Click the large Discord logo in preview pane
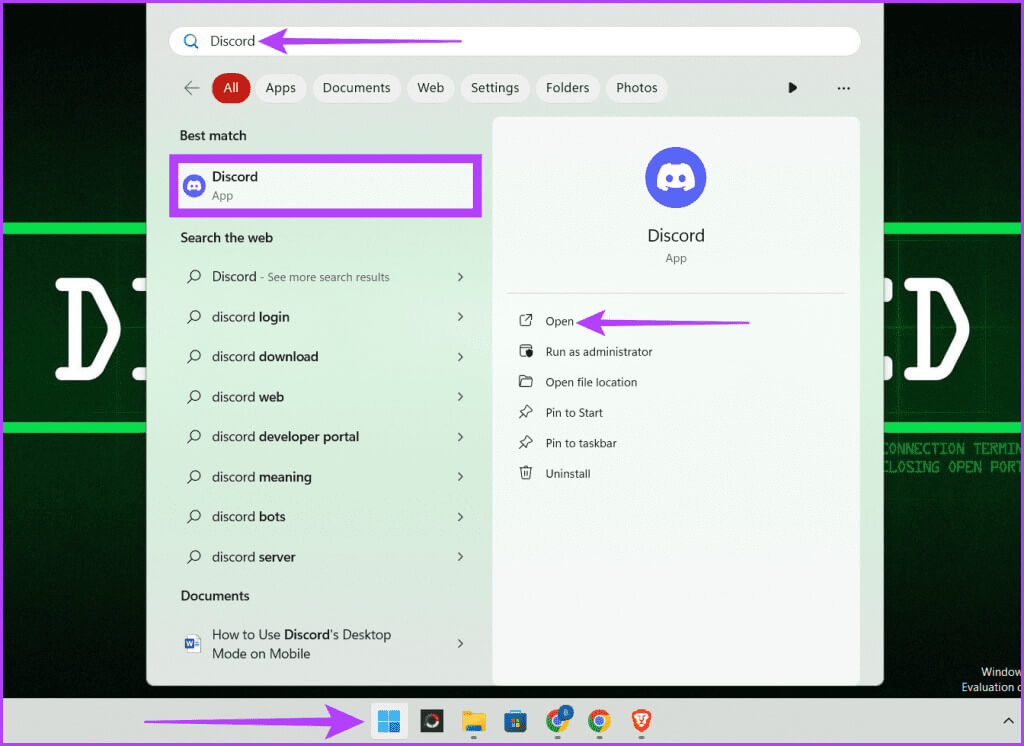The image size is (1024, 746). [675, 178]
